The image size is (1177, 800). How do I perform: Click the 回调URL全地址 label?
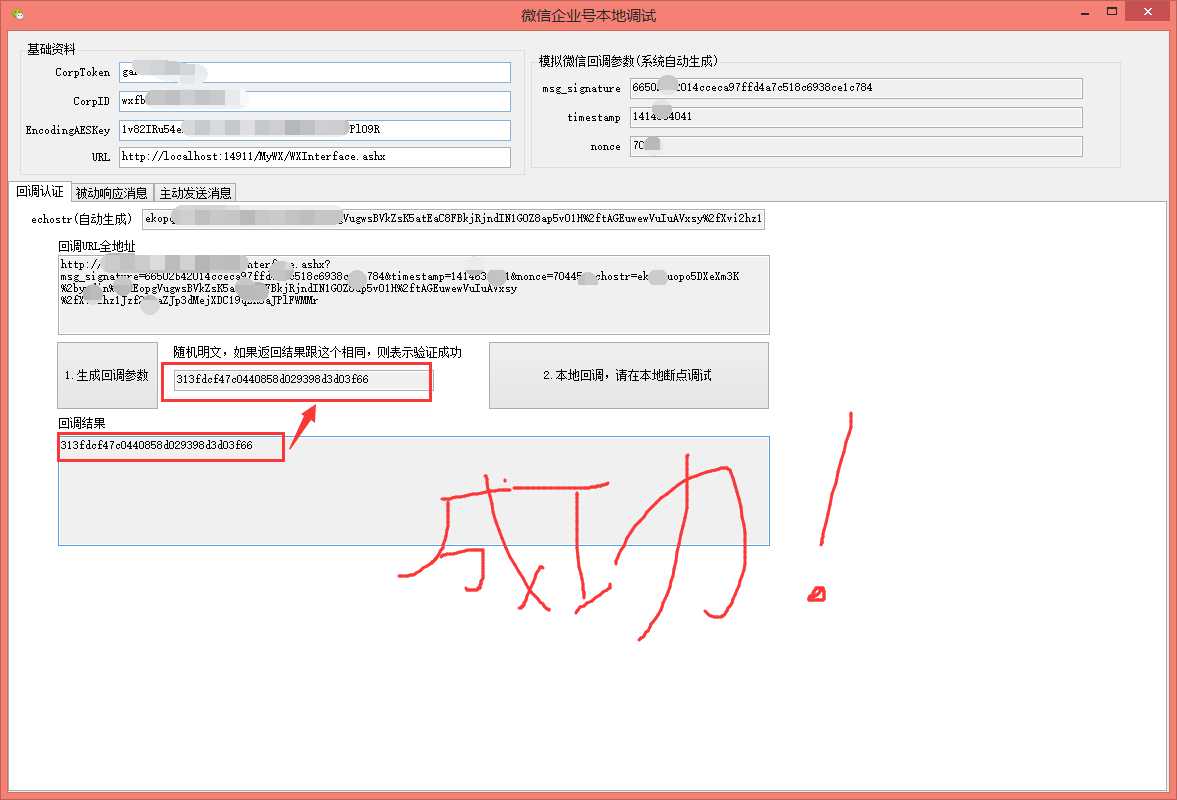tap(97, 246)
